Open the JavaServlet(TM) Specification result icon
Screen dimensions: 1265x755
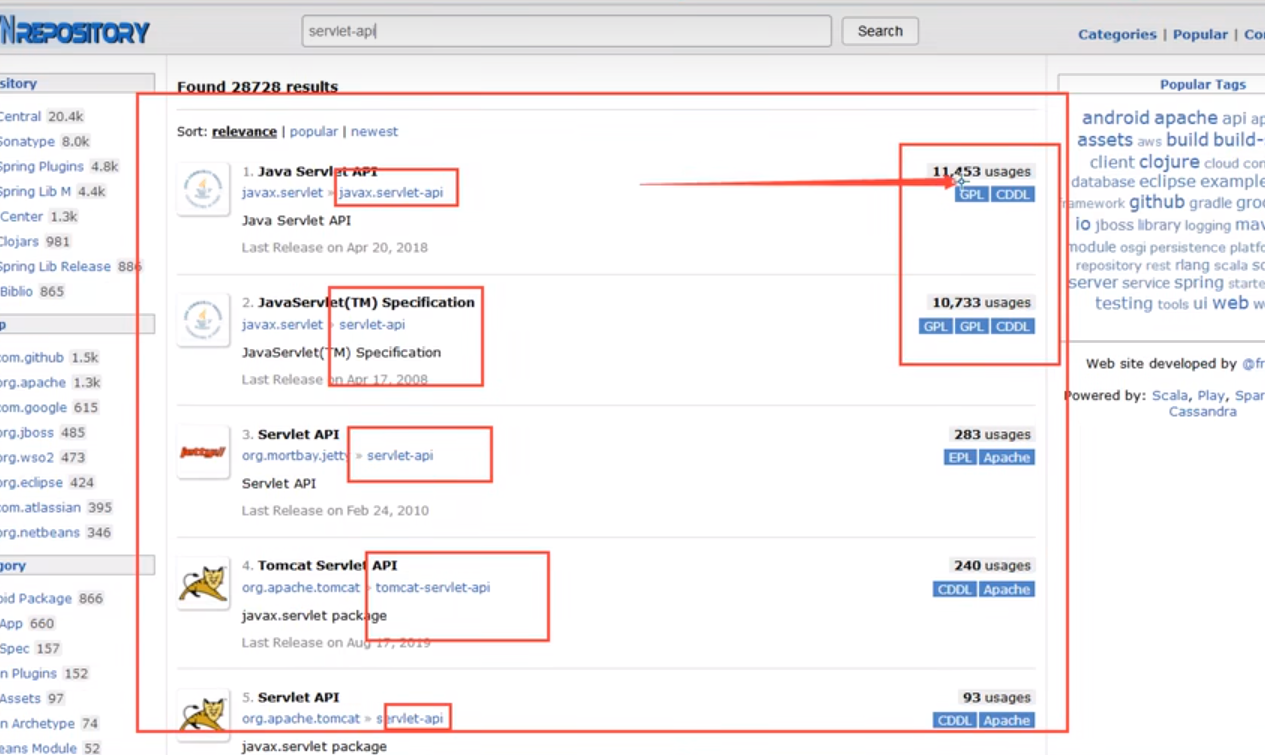coord(203,321)
